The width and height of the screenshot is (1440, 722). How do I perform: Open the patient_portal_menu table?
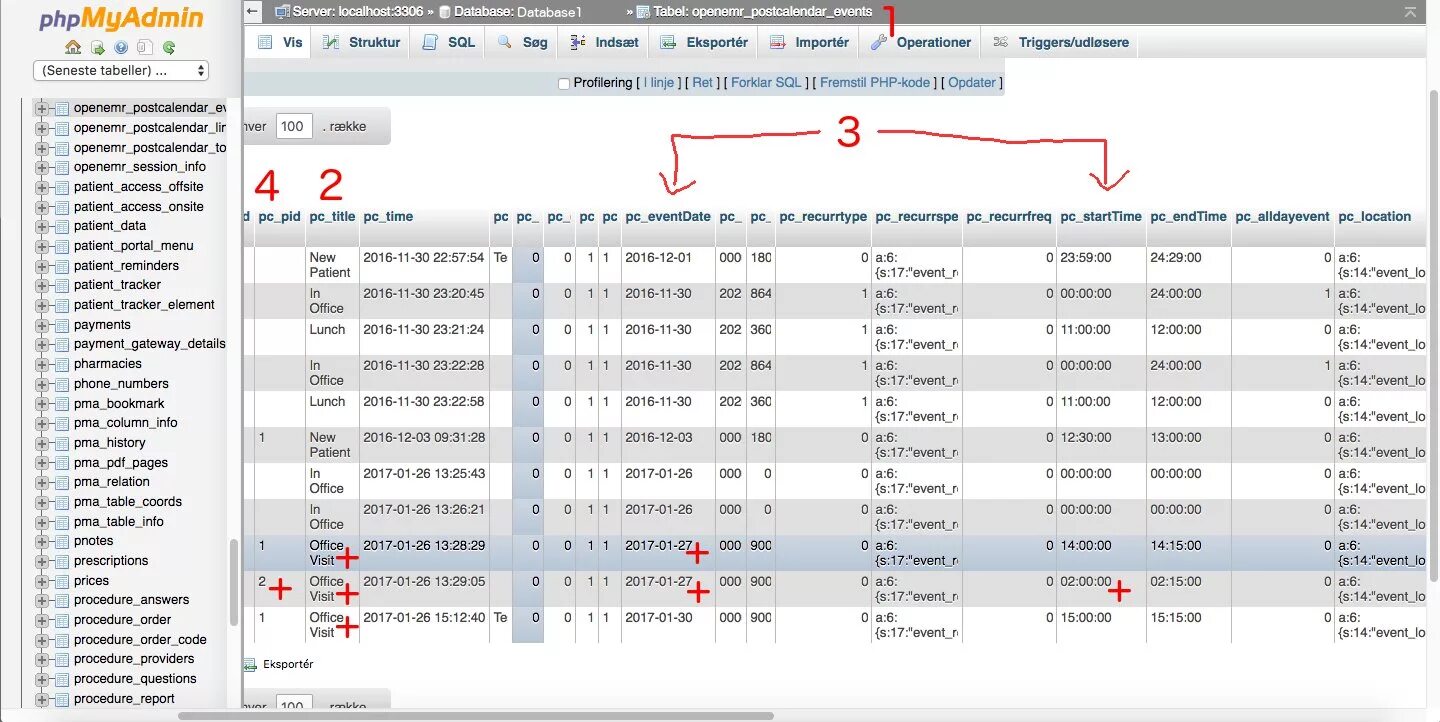click(134, 246)
